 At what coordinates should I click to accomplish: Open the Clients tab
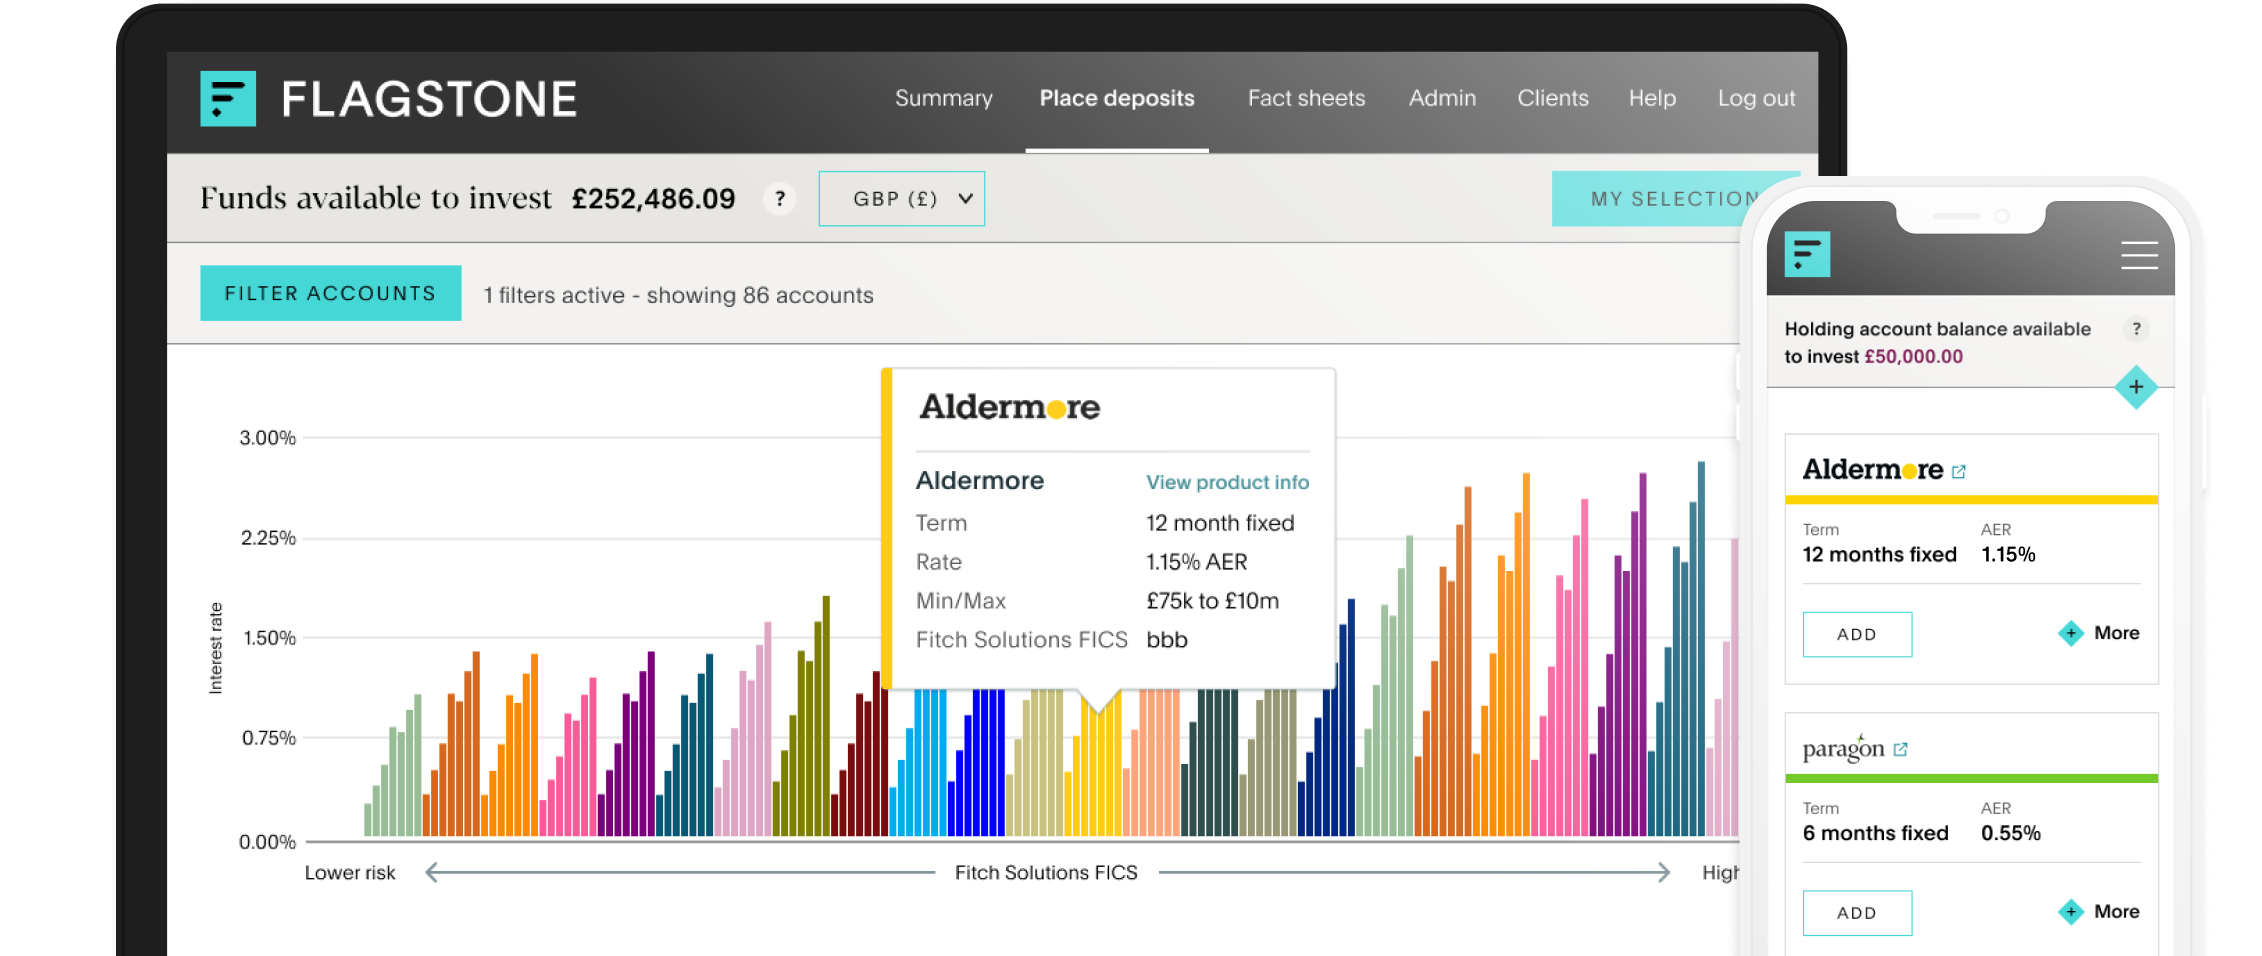point(1552,98)
